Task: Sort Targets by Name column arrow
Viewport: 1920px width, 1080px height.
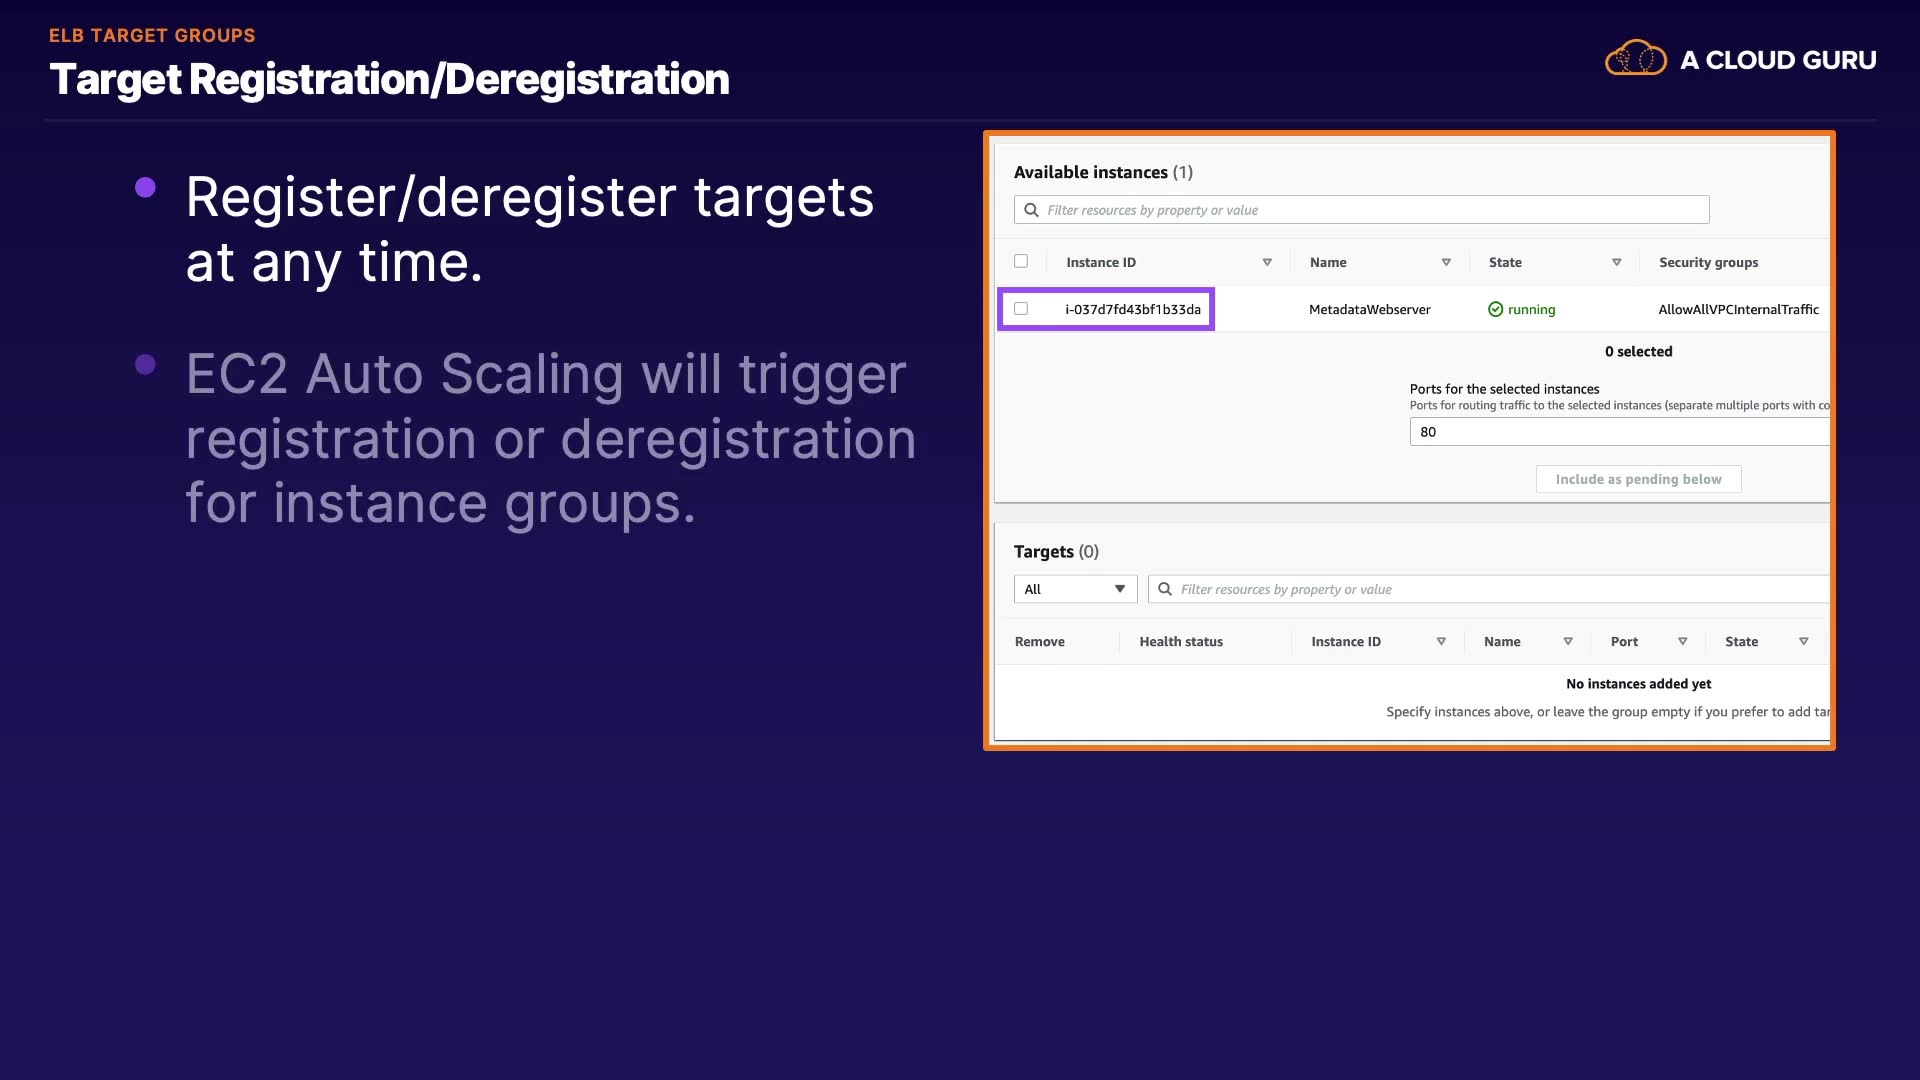Action: pyautogui.click(x=1567, y=641)
